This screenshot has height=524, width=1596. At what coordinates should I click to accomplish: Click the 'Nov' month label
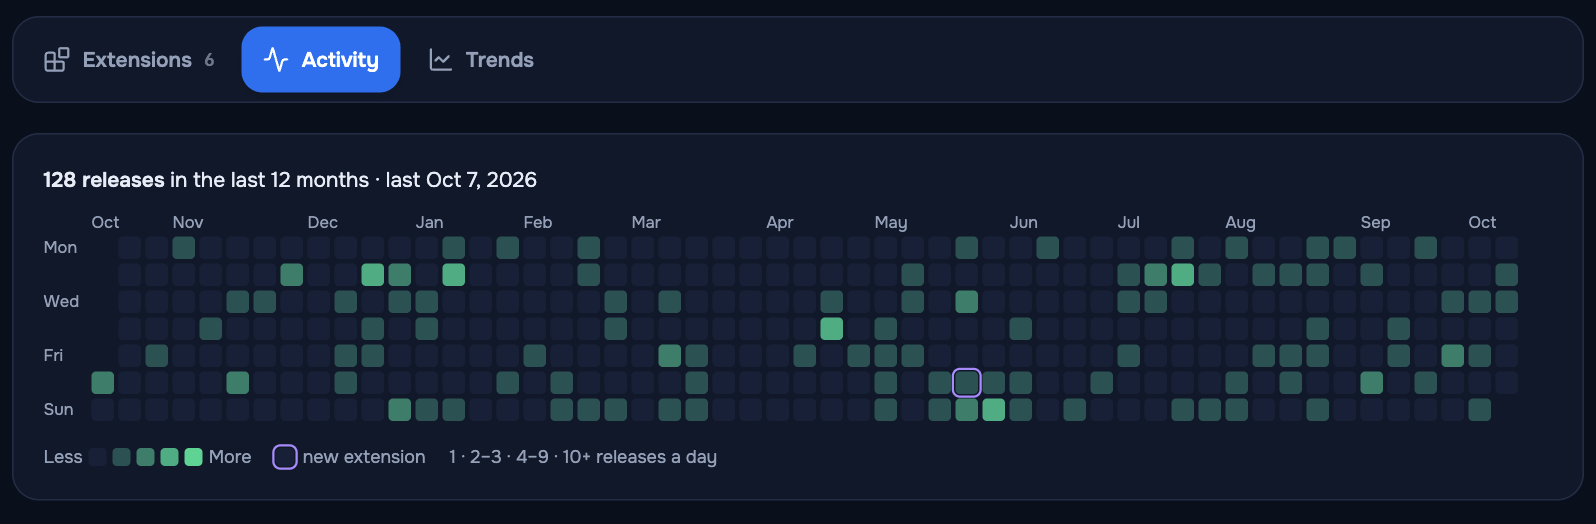188,222
